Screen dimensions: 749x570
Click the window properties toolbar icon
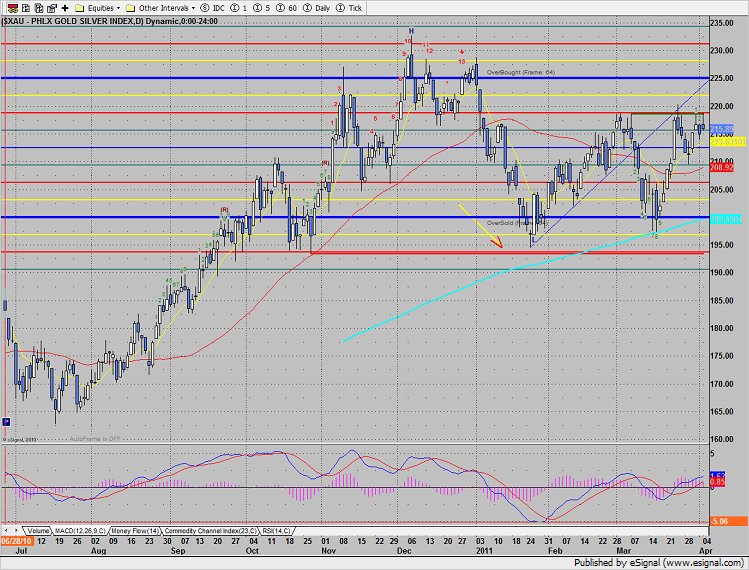(x=52, y=8)
